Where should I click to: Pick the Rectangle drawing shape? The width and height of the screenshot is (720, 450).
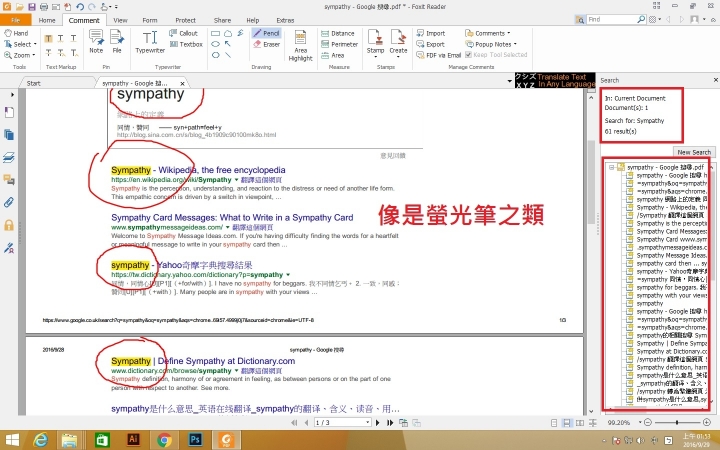tap(215, 33)
